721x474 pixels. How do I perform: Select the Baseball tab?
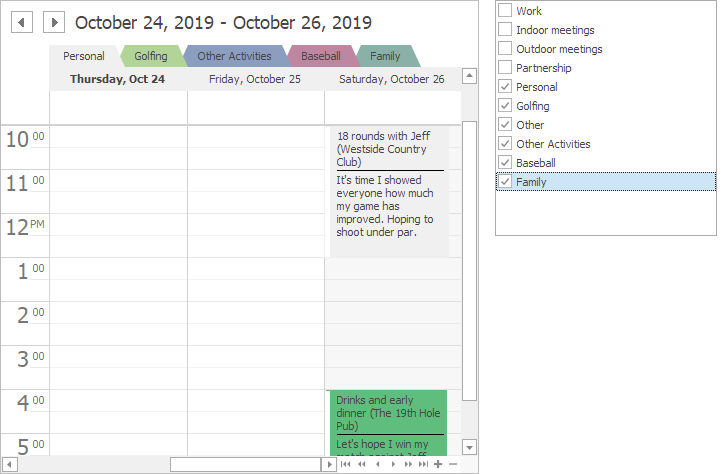point(321,56)
